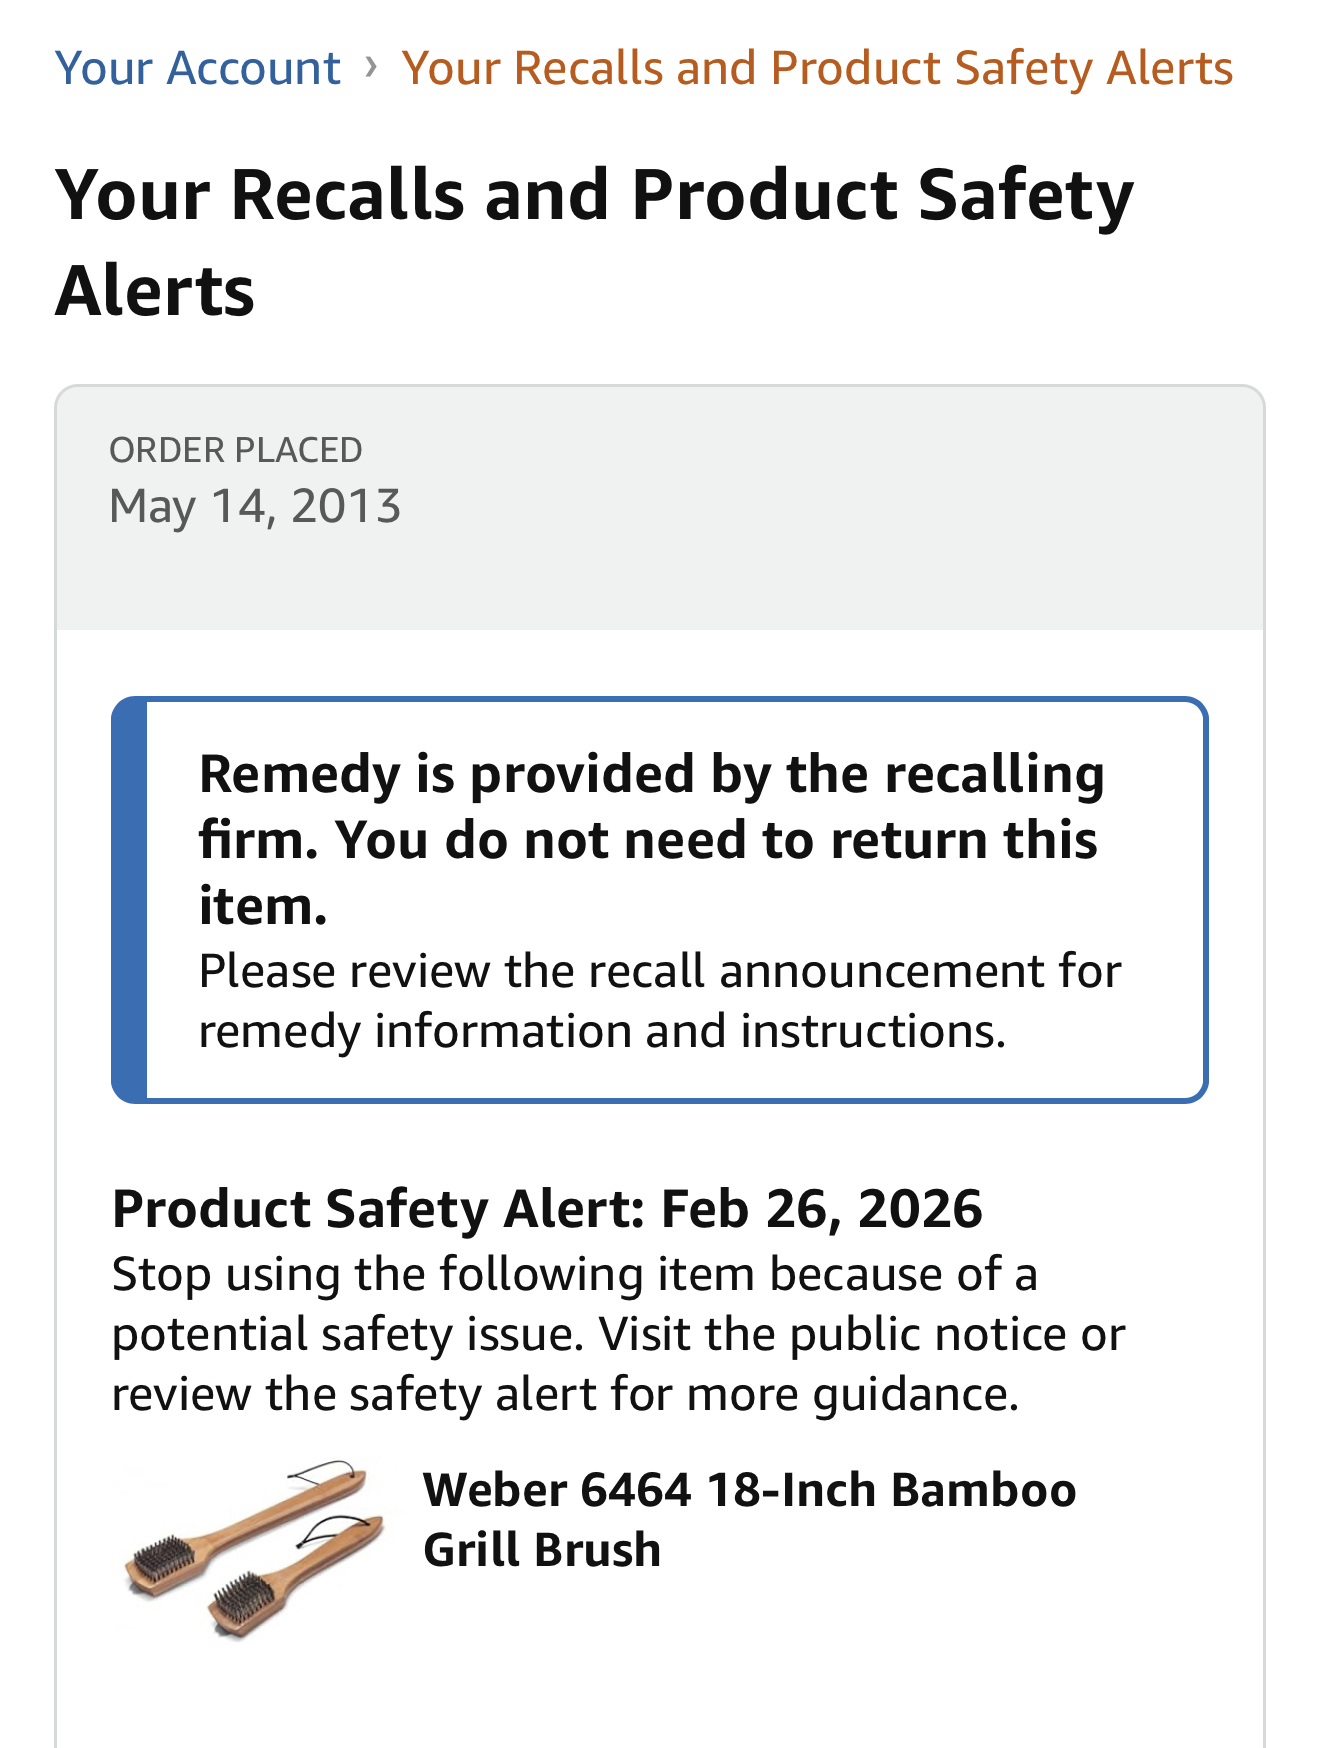
Task: Open the Weber grill brush product thumbnail
Action: [x=254, y=1548]
